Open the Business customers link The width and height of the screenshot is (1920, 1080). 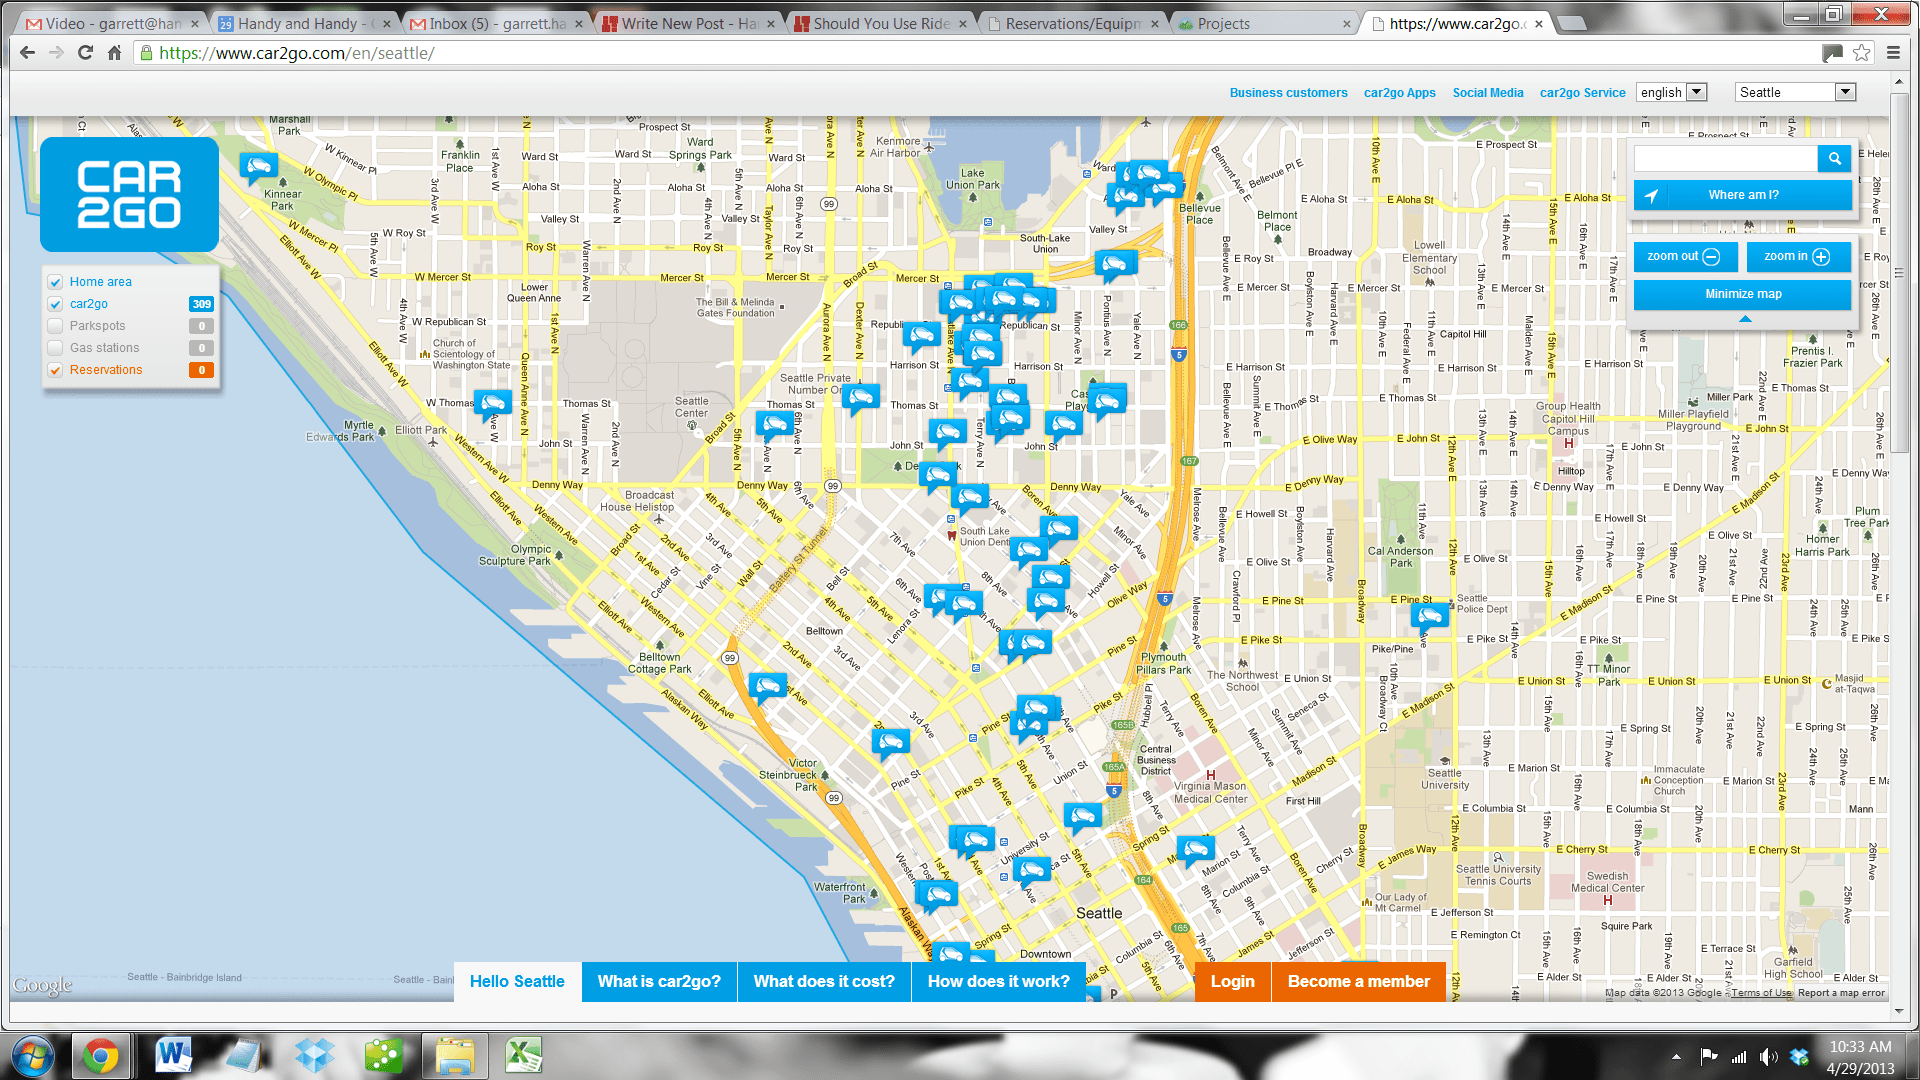click(1288, 92)
